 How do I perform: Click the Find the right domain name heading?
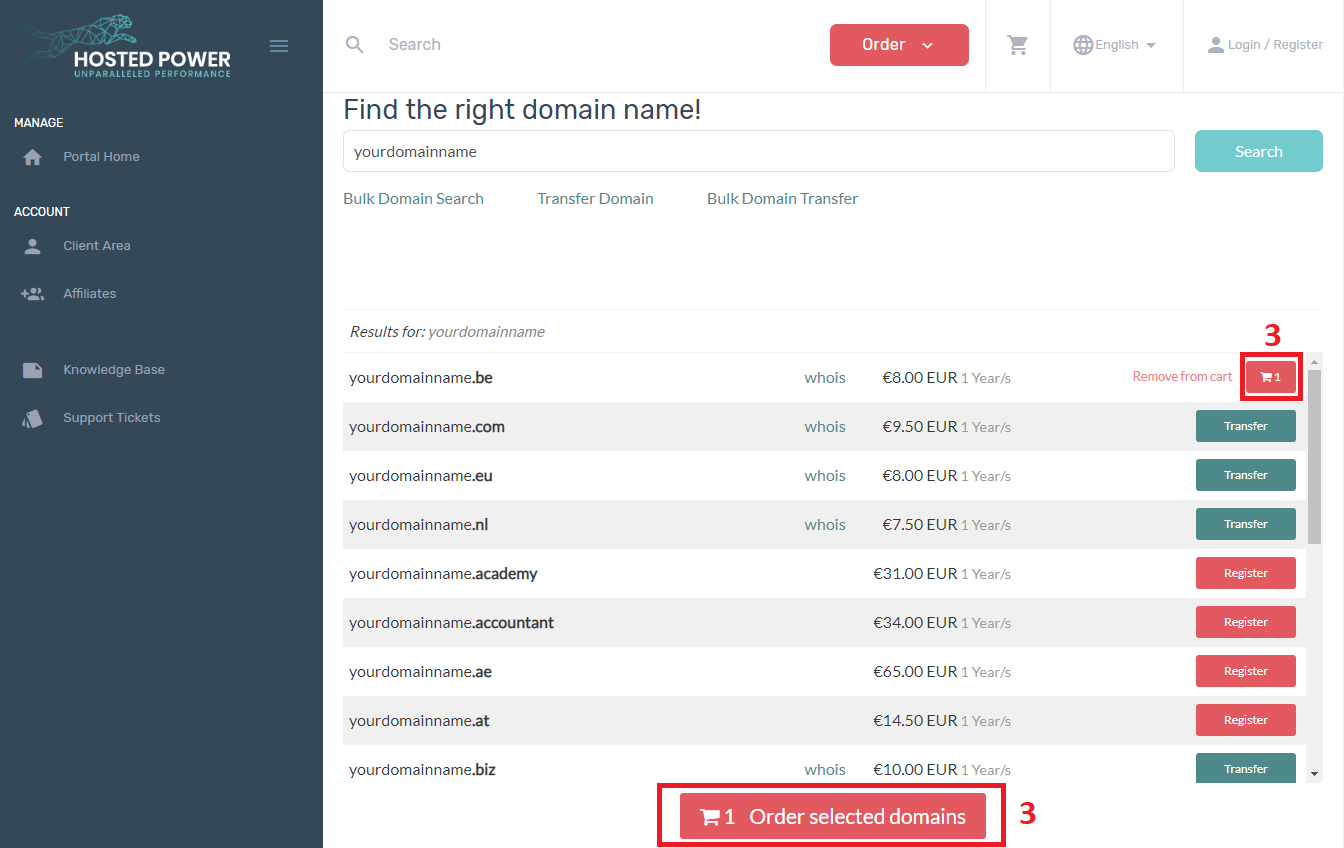click(x=522, y=110)
